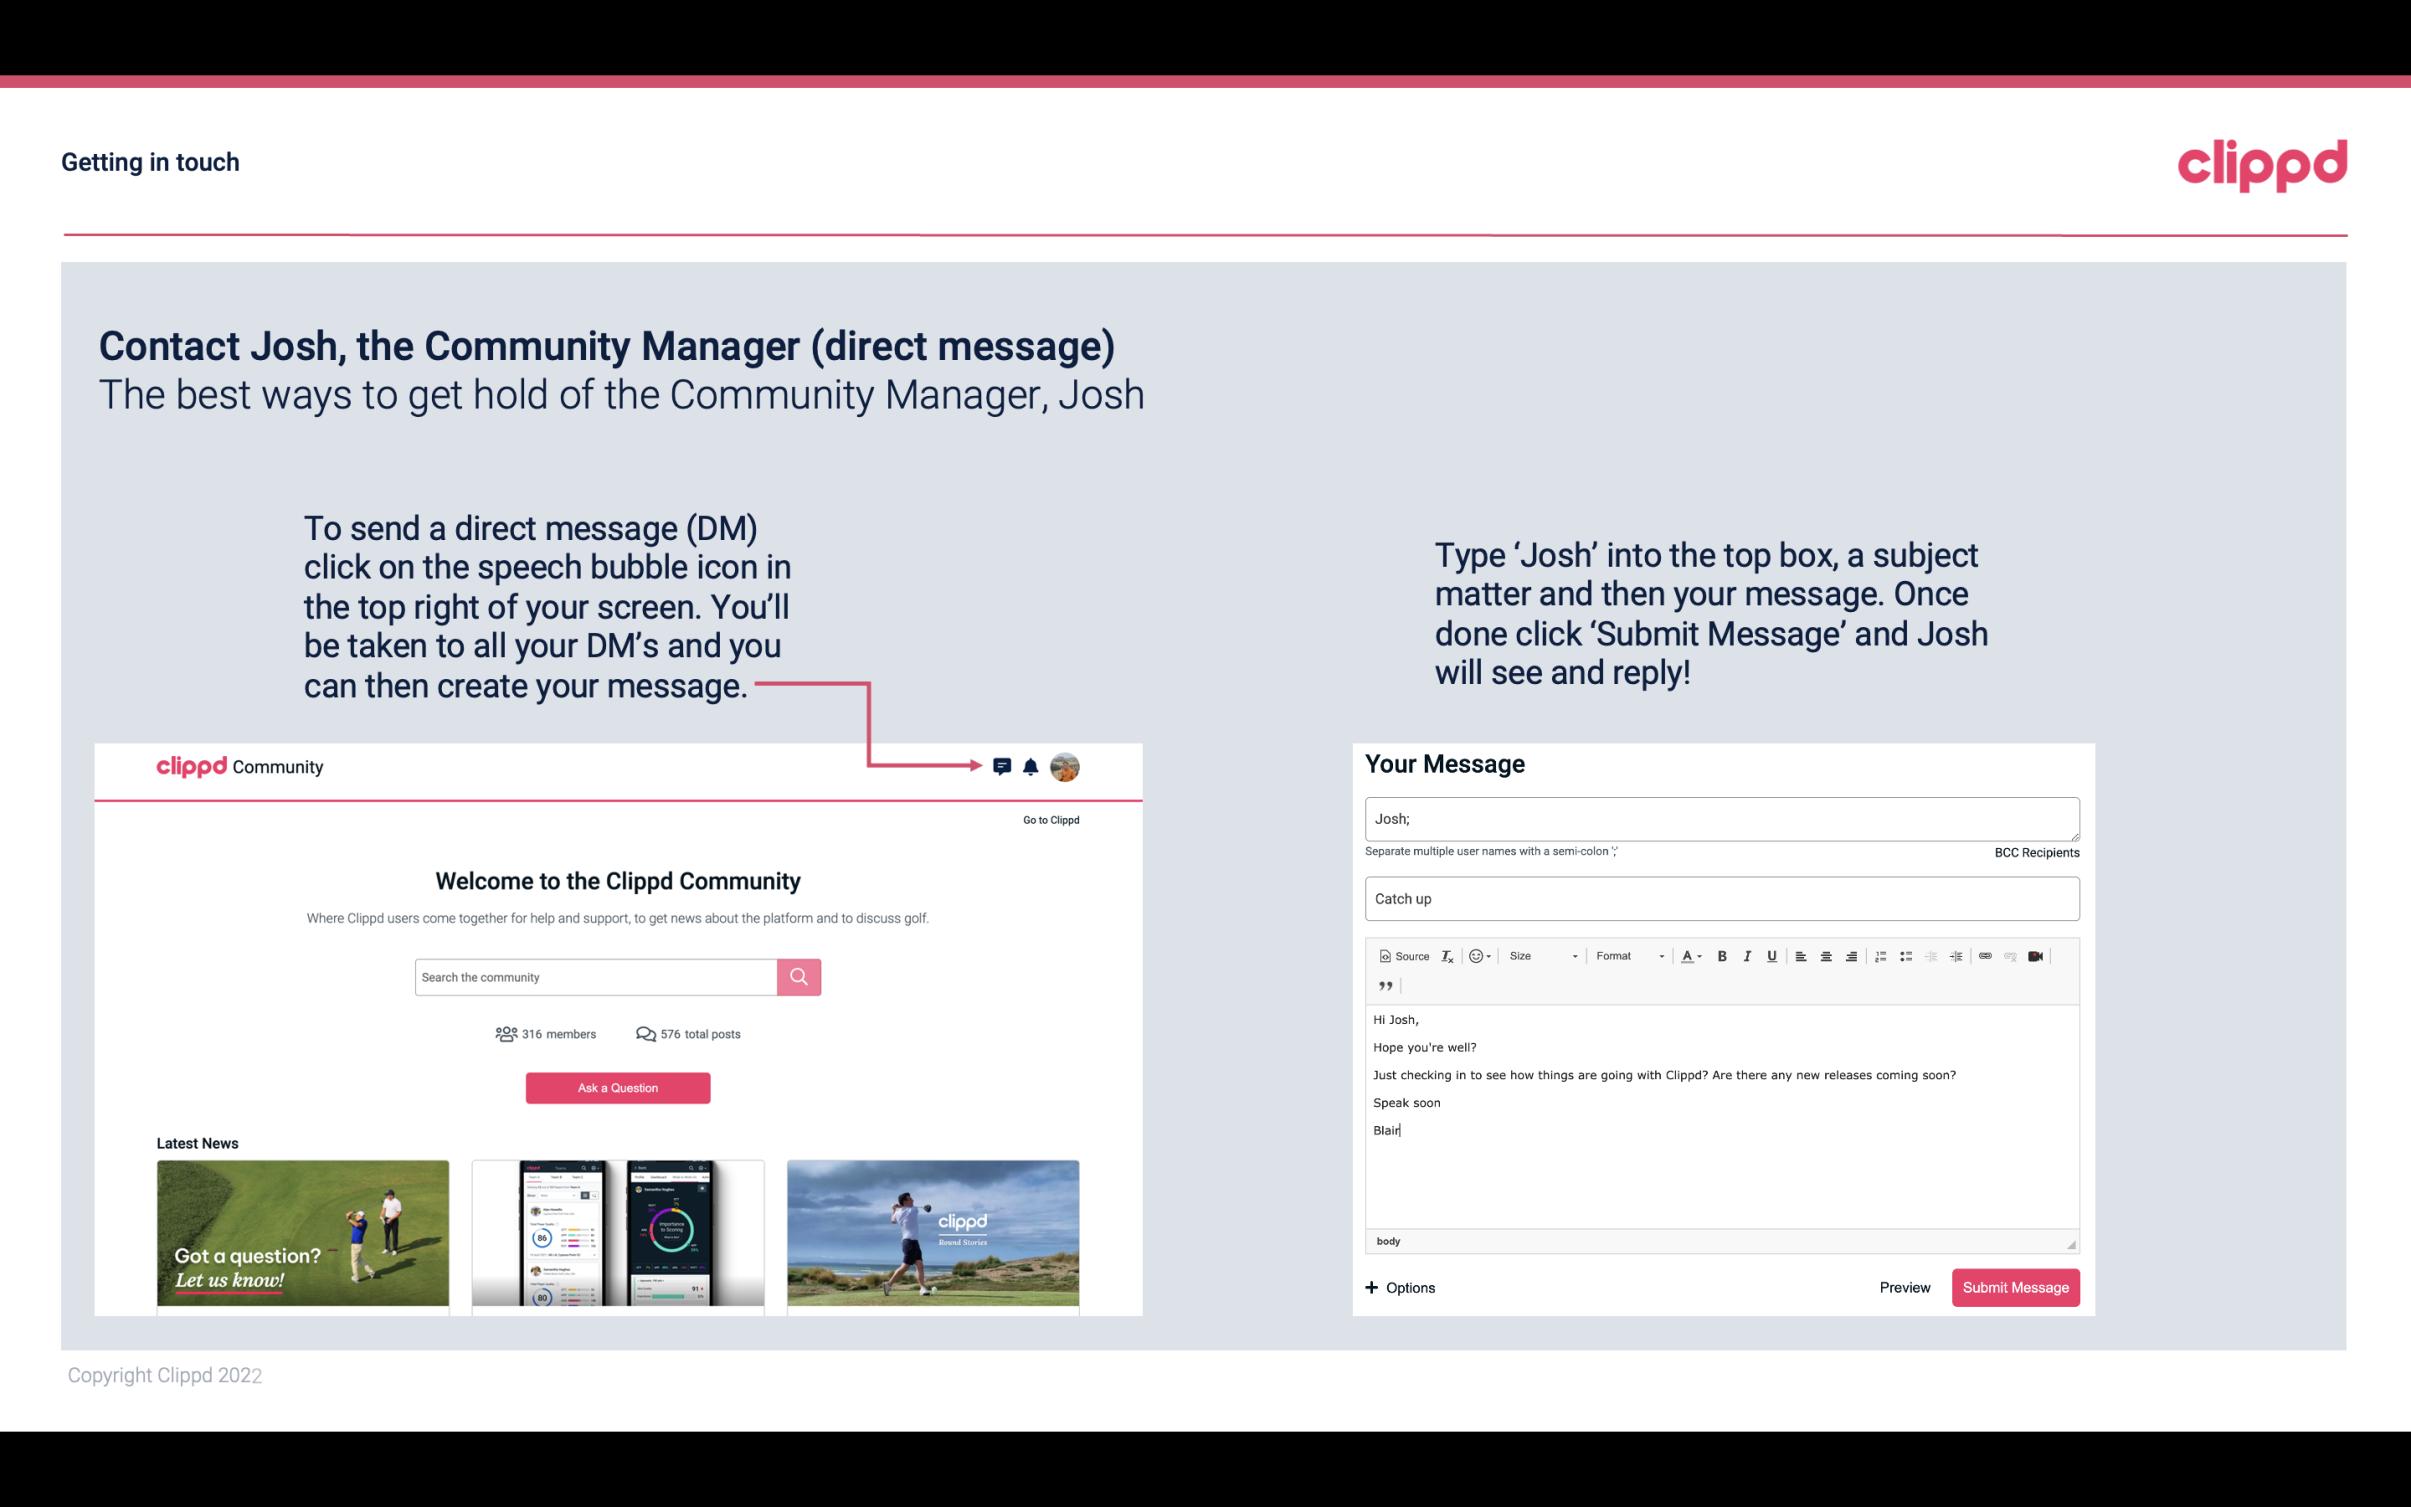This screenshot has width=2411, height=1507.
Task: Click the Preview button
Action: click(x=1904, y=1287)
